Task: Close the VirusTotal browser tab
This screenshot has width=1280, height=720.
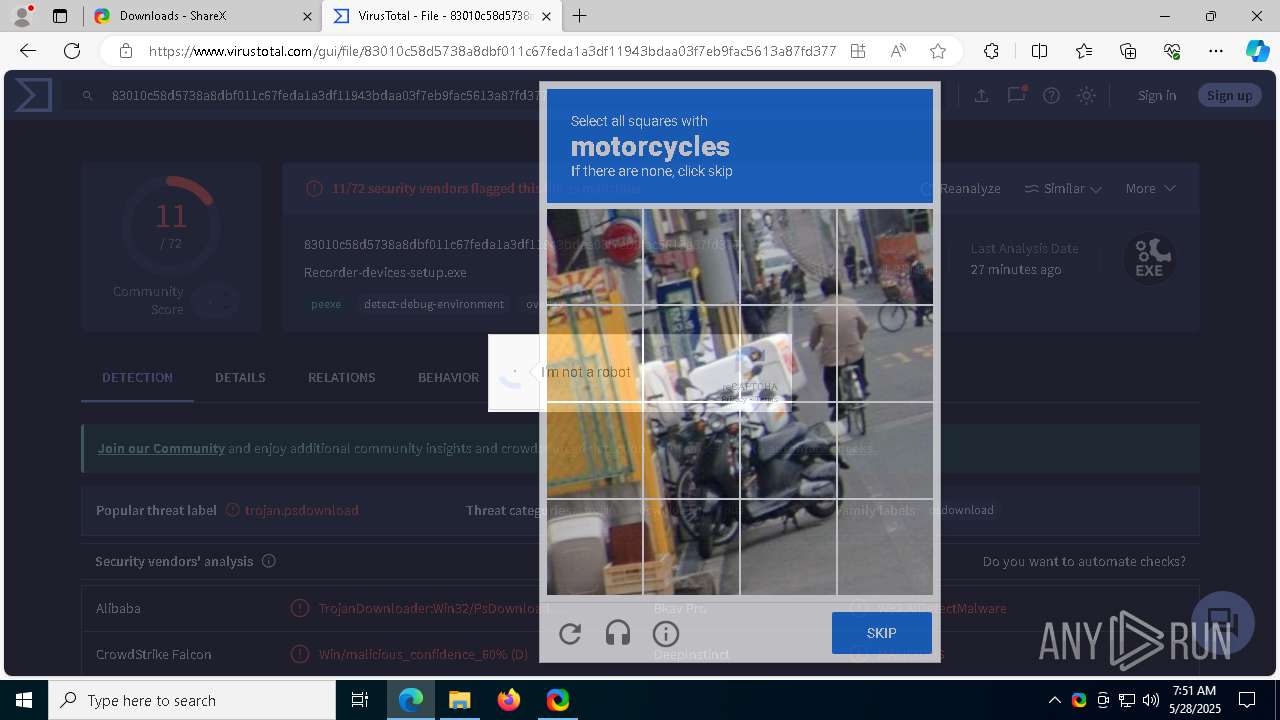Action: (546, 16)
